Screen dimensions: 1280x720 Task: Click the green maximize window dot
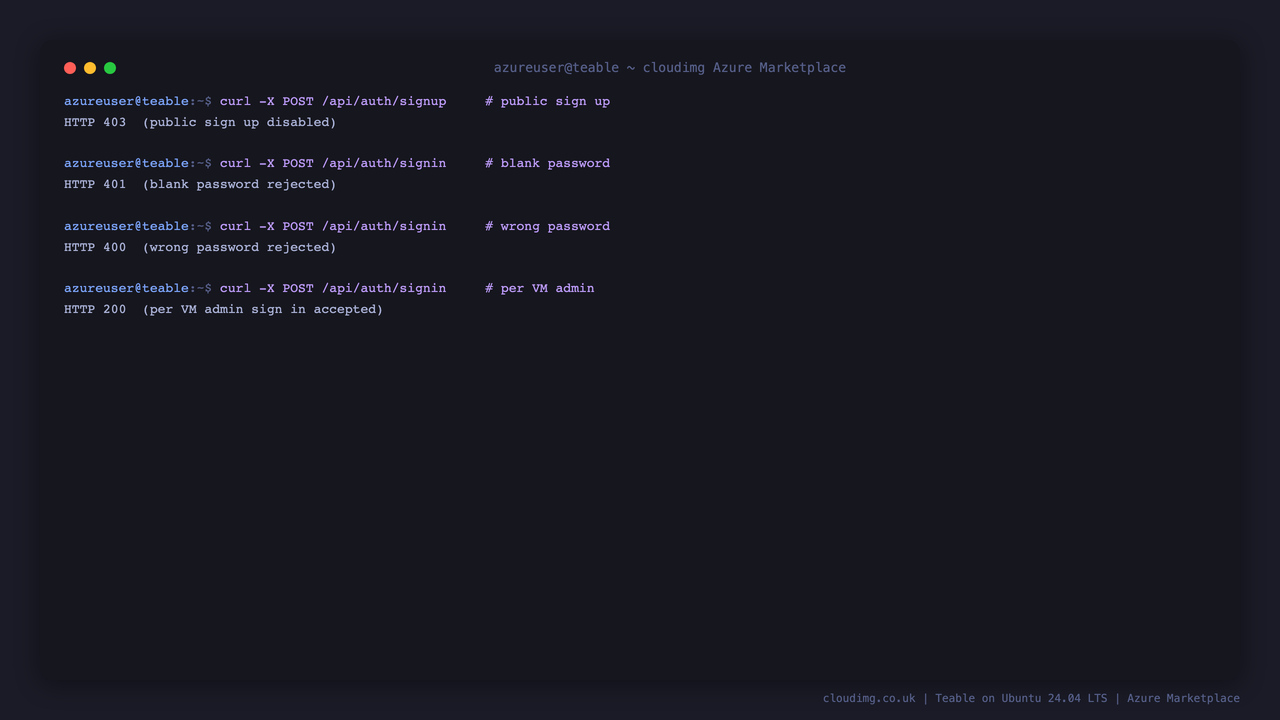pyautogui.click(x=110, y=68)
